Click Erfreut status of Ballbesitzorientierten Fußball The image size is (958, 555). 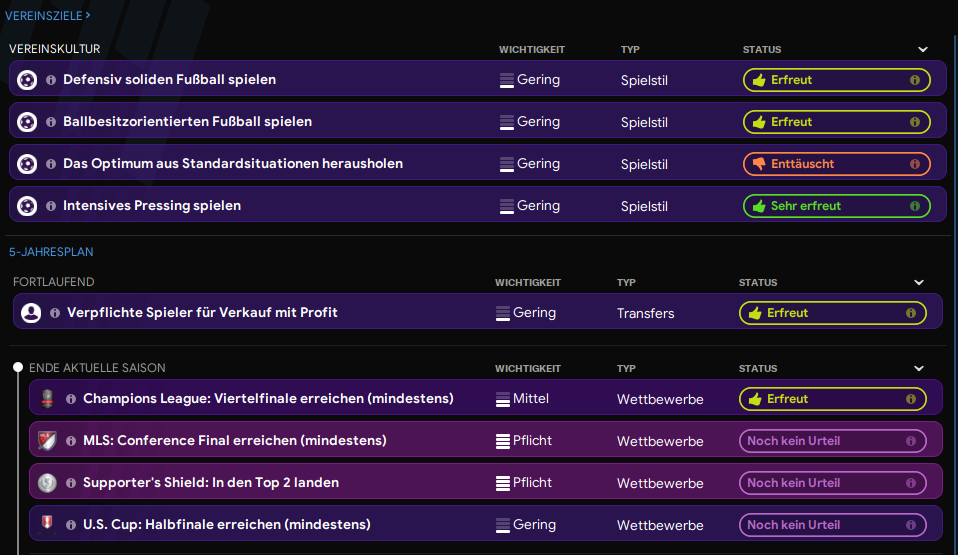[x=836, y=122]
